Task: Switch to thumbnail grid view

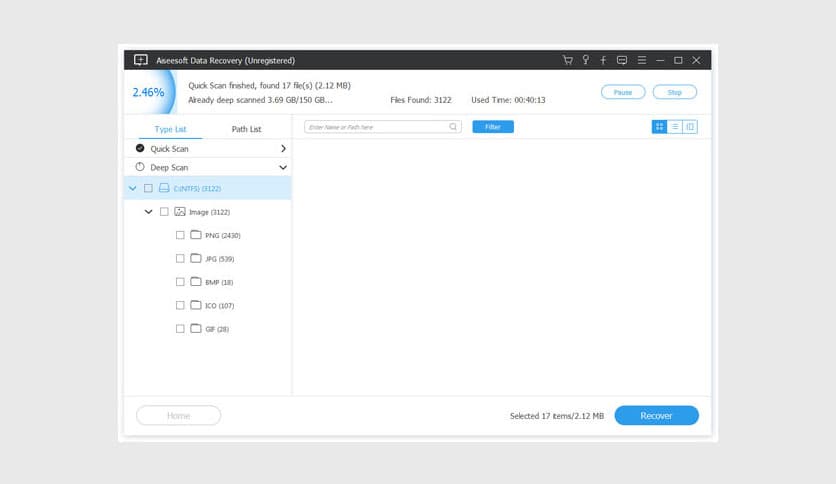Action: click(660, 127)
